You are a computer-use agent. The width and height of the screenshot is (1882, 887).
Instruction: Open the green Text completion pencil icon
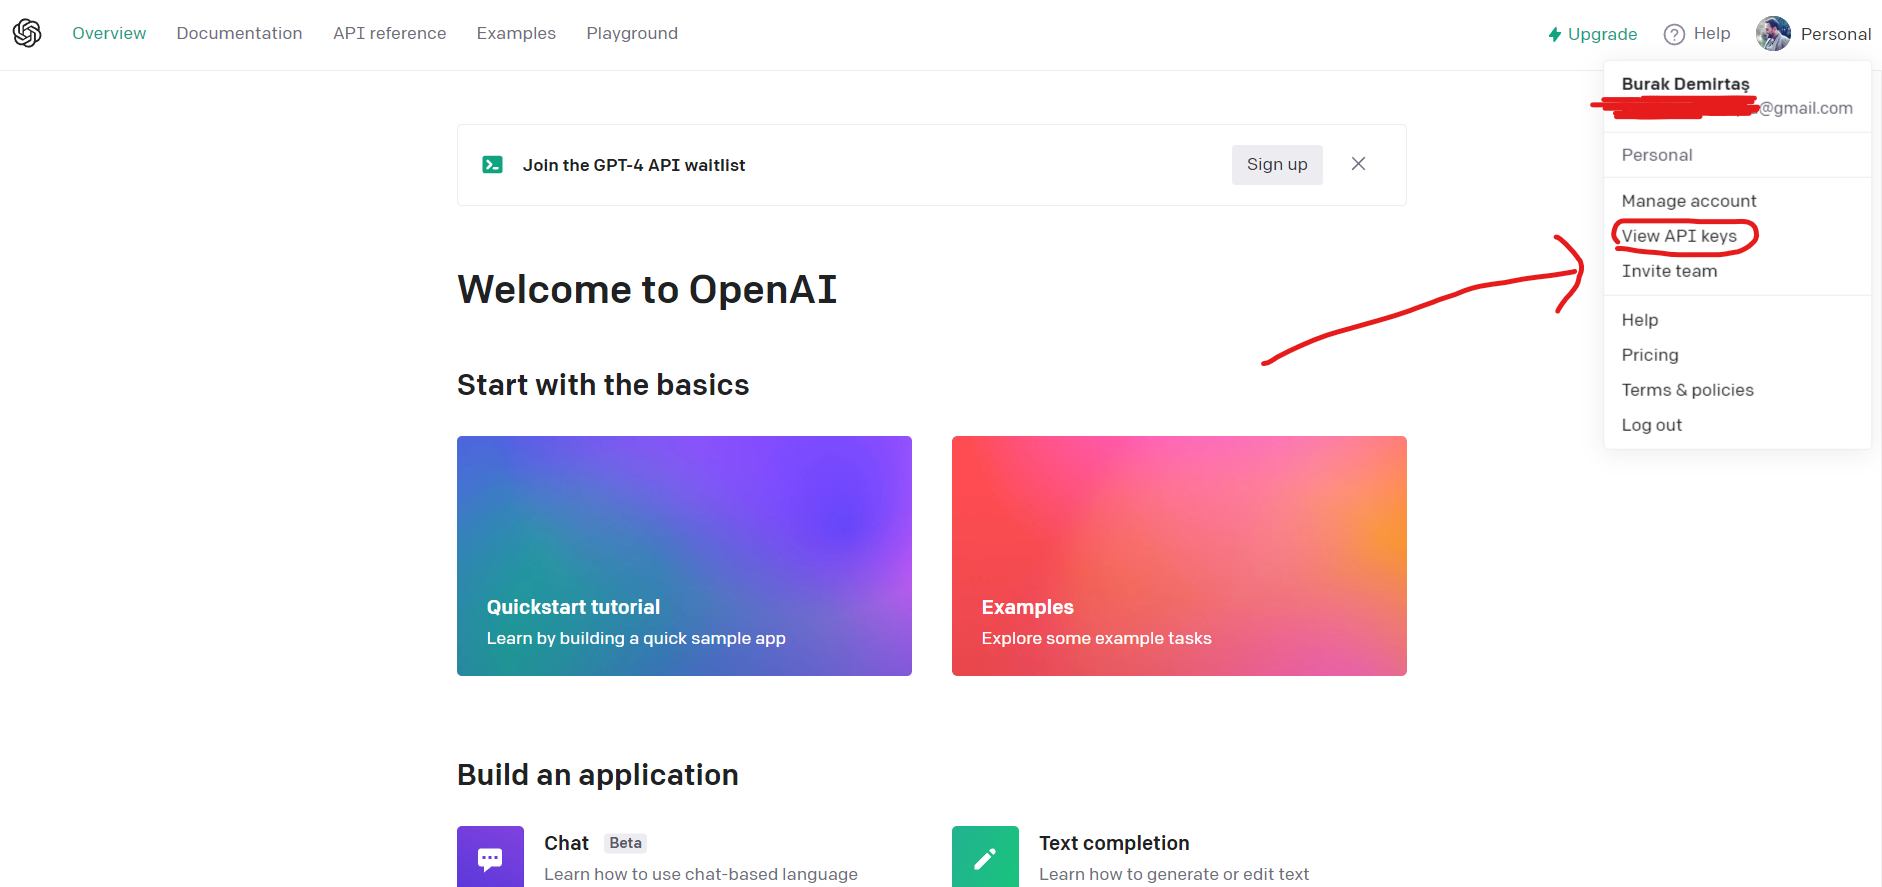pos(985,858)
